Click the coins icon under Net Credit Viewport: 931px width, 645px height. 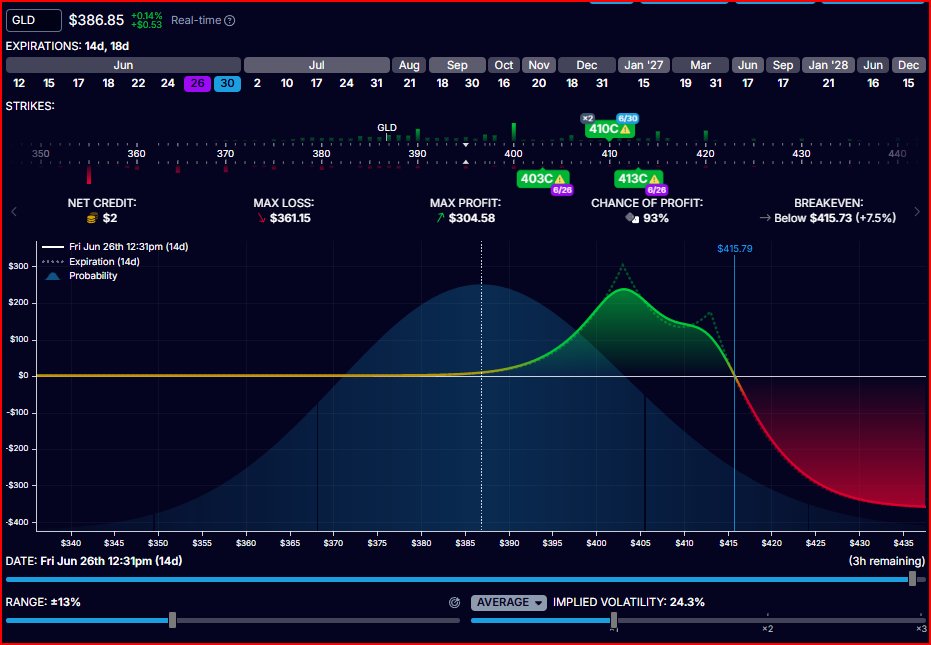pos(92,219)
